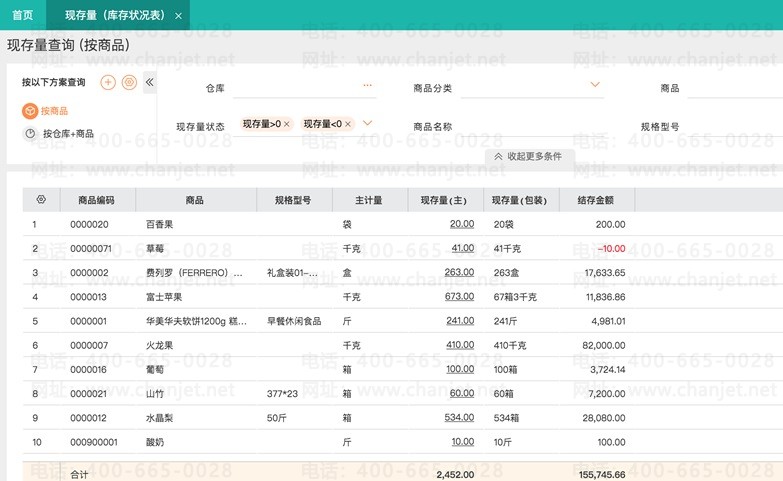This screenshot has height=481, width=783.
Task: Open table column settings gear icon
Action: point(41,200)
